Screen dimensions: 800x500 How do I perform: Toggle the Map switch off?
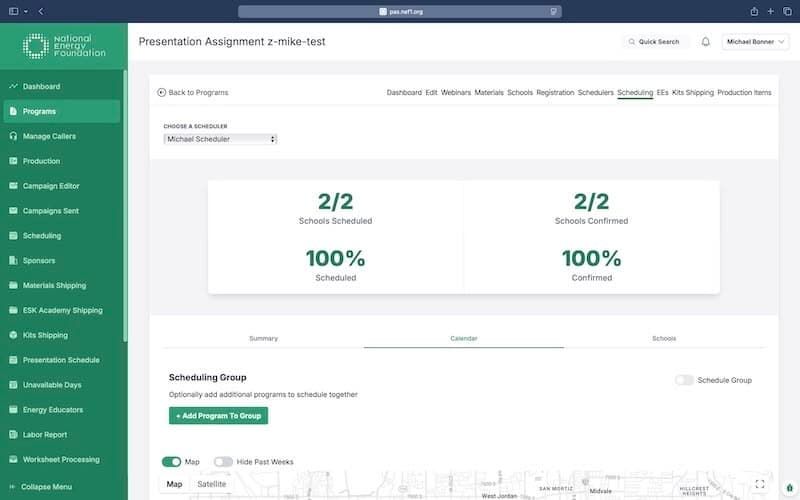click(x=171, y=462)
